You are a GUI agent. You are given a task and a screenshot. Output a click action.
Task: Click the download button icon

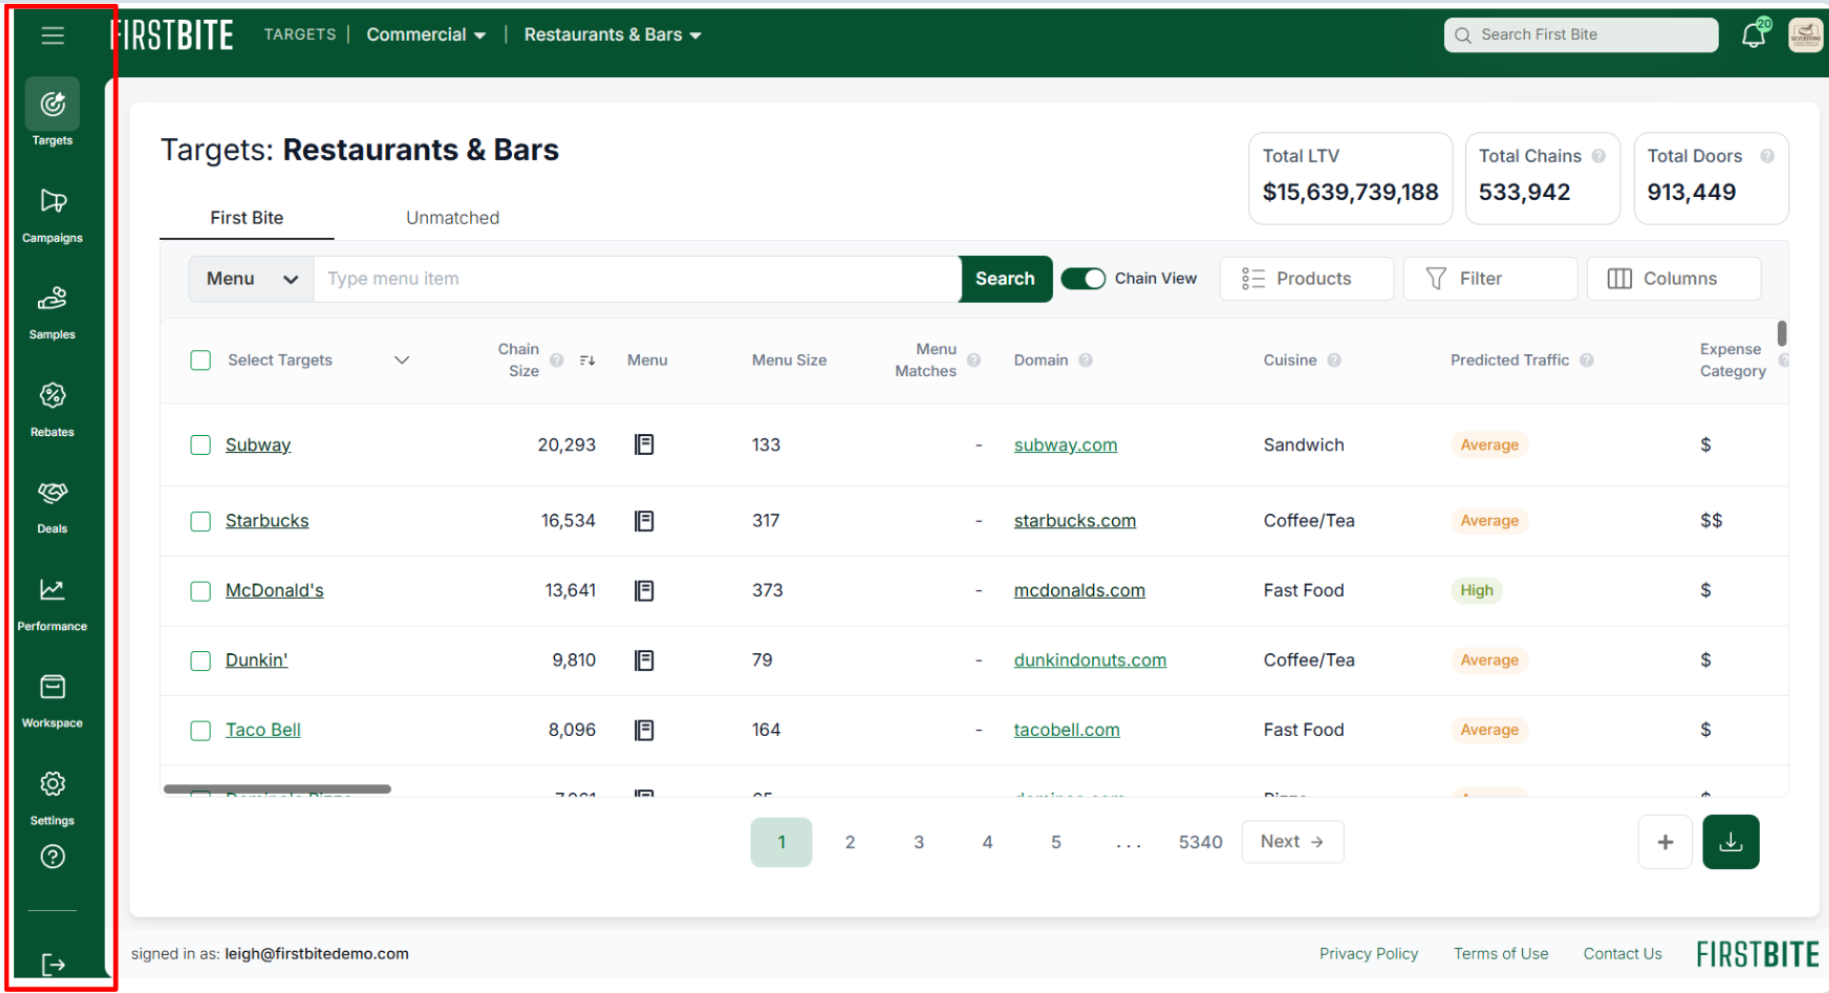pyautogui.click(x=1731, y=842)
